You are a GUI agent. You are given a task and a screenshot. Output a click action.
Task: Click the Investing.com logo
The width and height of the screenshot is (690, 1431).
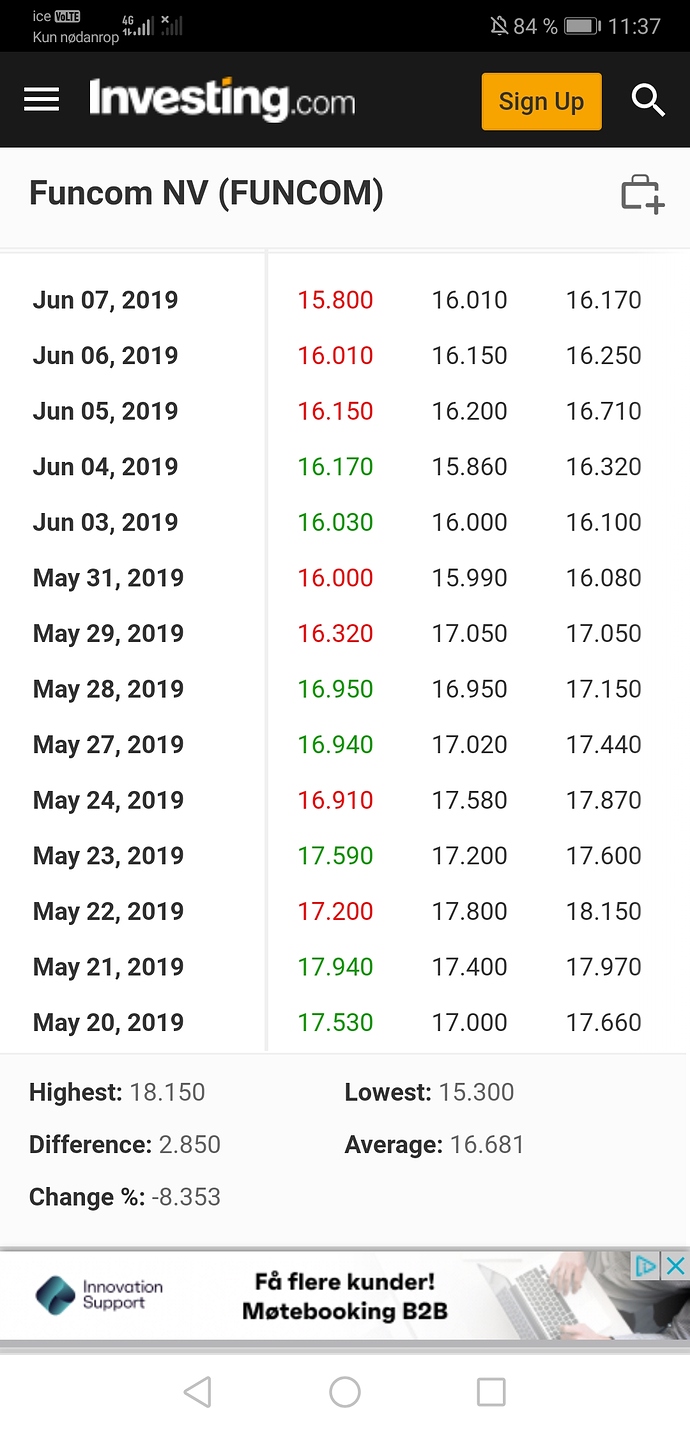pos(221,101)
